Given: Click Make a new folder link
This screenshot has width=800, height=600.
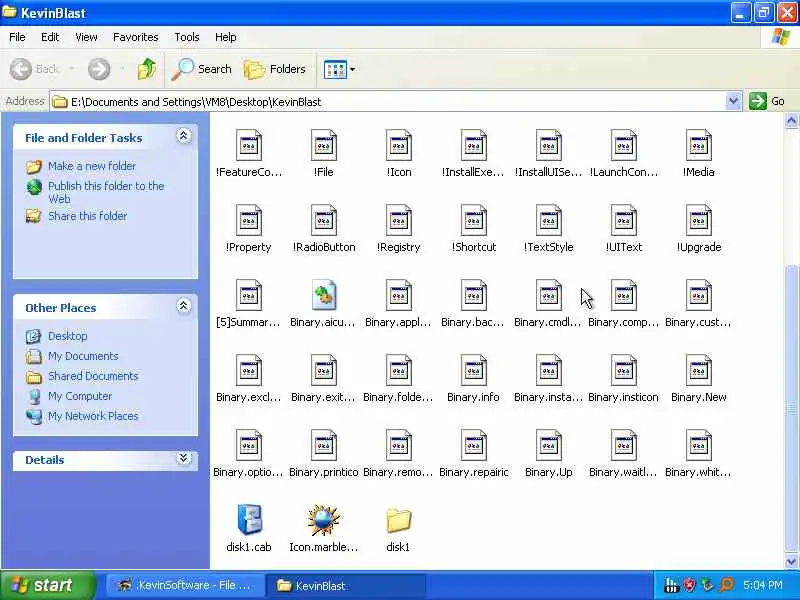Looking at the screenshot, I should [x=92, y=166].
